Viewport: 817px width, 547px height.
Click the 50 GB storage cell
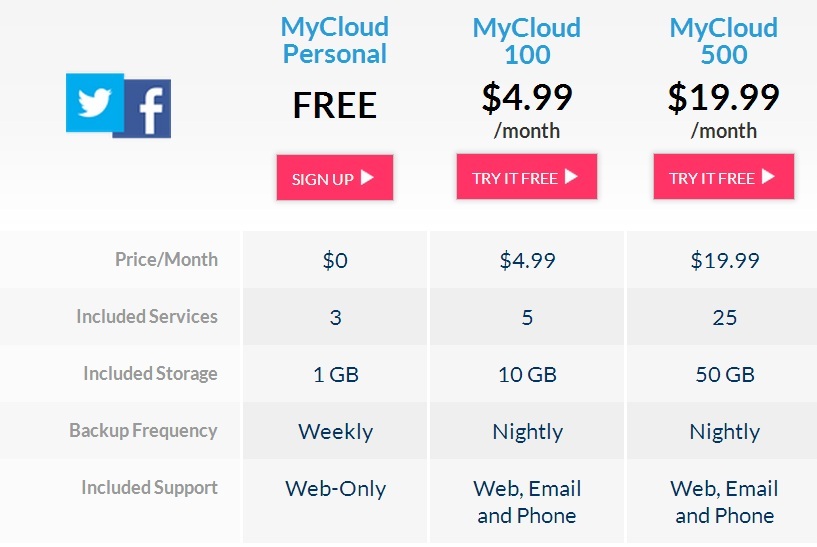point(725,375)
